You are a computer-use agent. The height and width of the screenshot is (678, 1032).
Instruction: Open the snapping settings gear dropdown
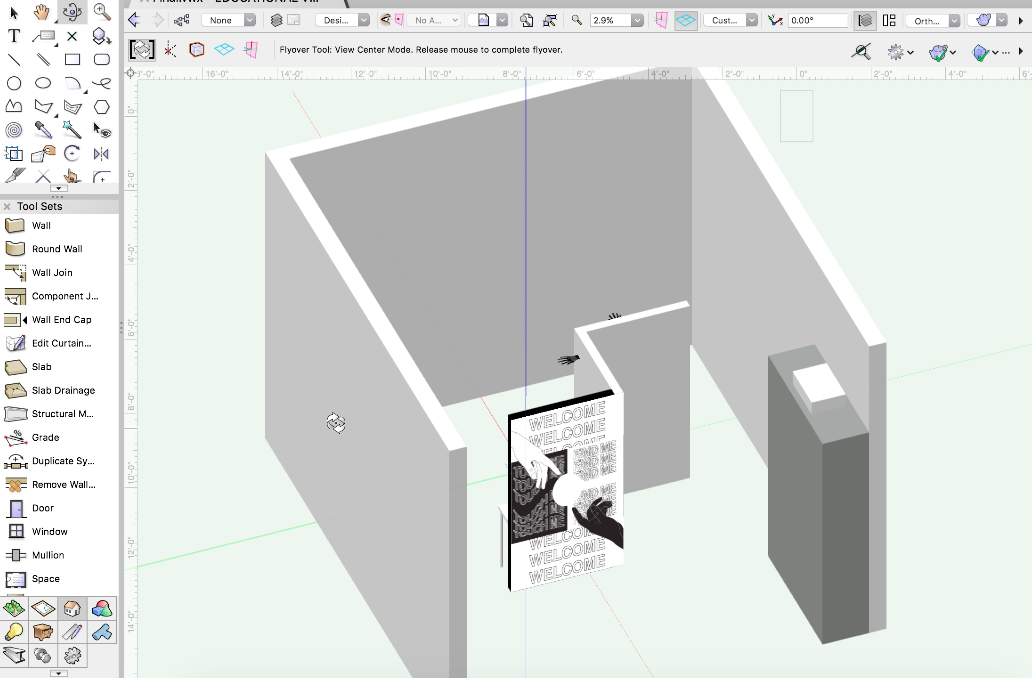click(x=900, y=51)
